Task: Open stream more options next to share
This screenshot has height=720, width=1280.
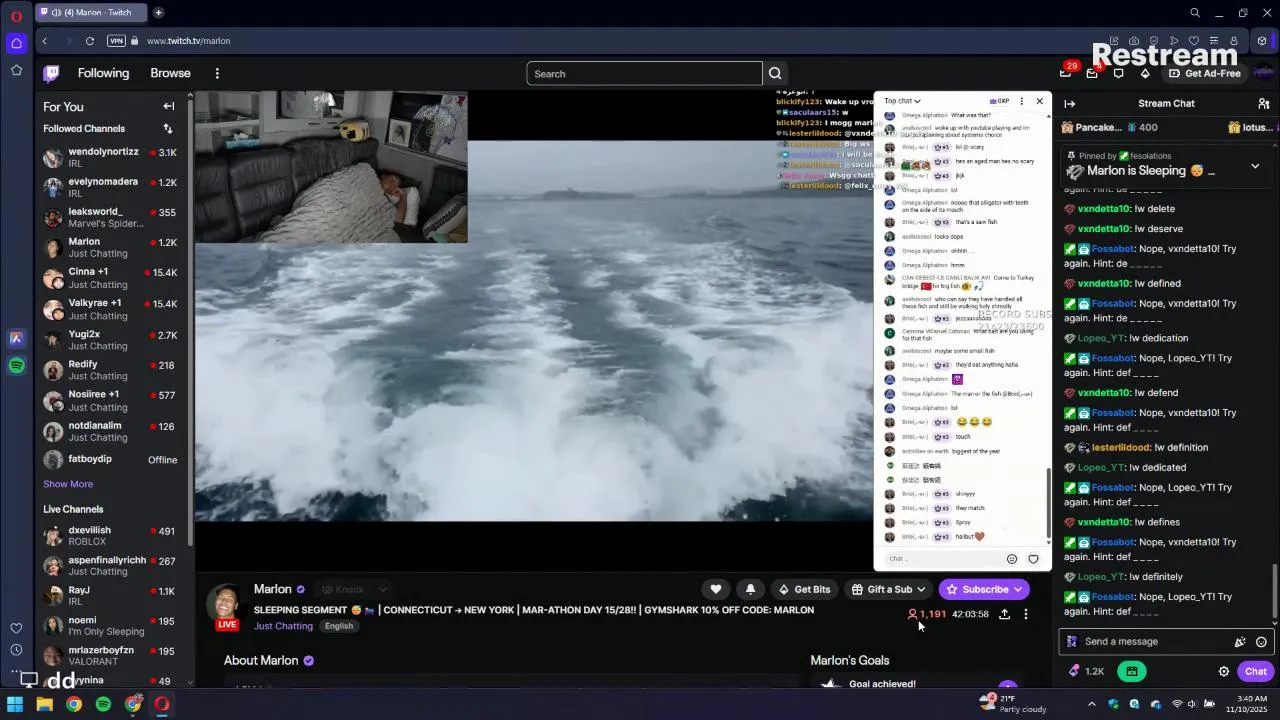Action: pyautogui.click(x=1025, y=614)
